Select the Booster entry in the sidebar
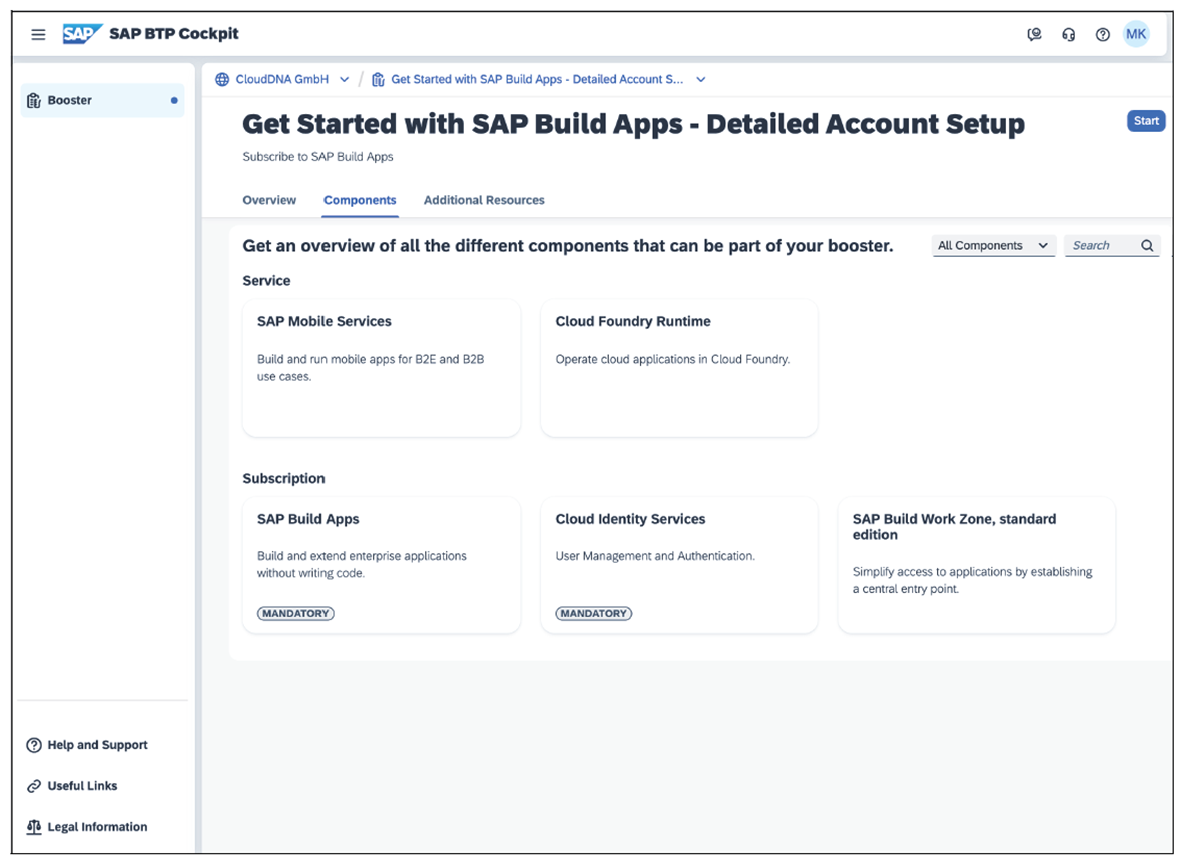Viewport: 1186px width, 868px height. pos(69,100)
